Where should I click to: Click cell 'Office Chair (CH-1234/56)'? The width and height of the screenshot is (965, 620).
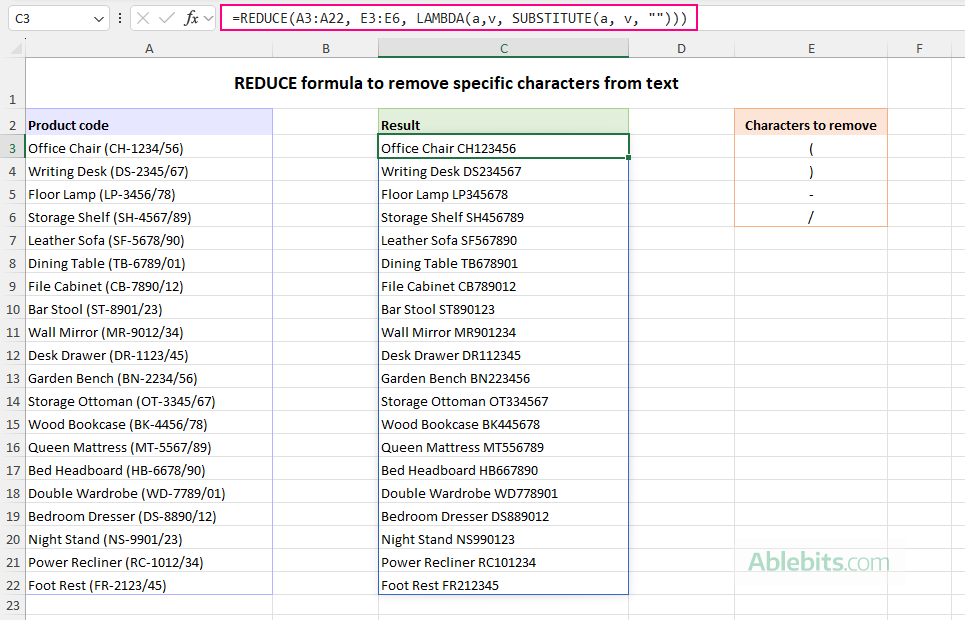[149, 148]
